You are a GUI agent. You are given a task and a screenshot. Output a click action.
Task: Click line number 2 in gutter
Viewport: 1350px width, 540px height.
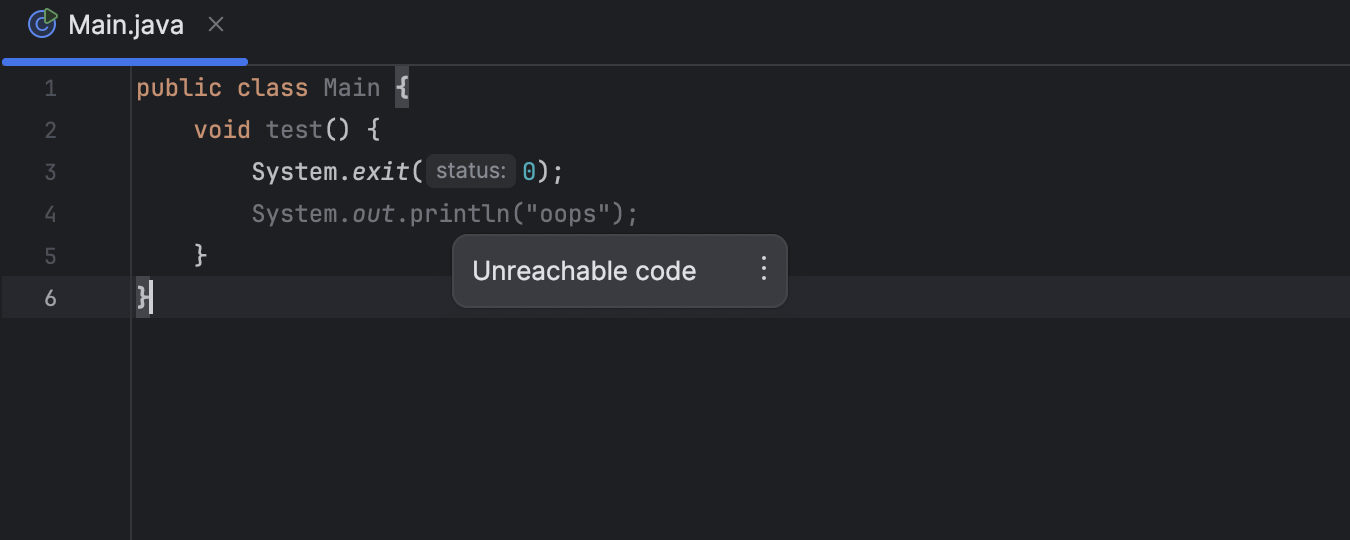point(50,130)
